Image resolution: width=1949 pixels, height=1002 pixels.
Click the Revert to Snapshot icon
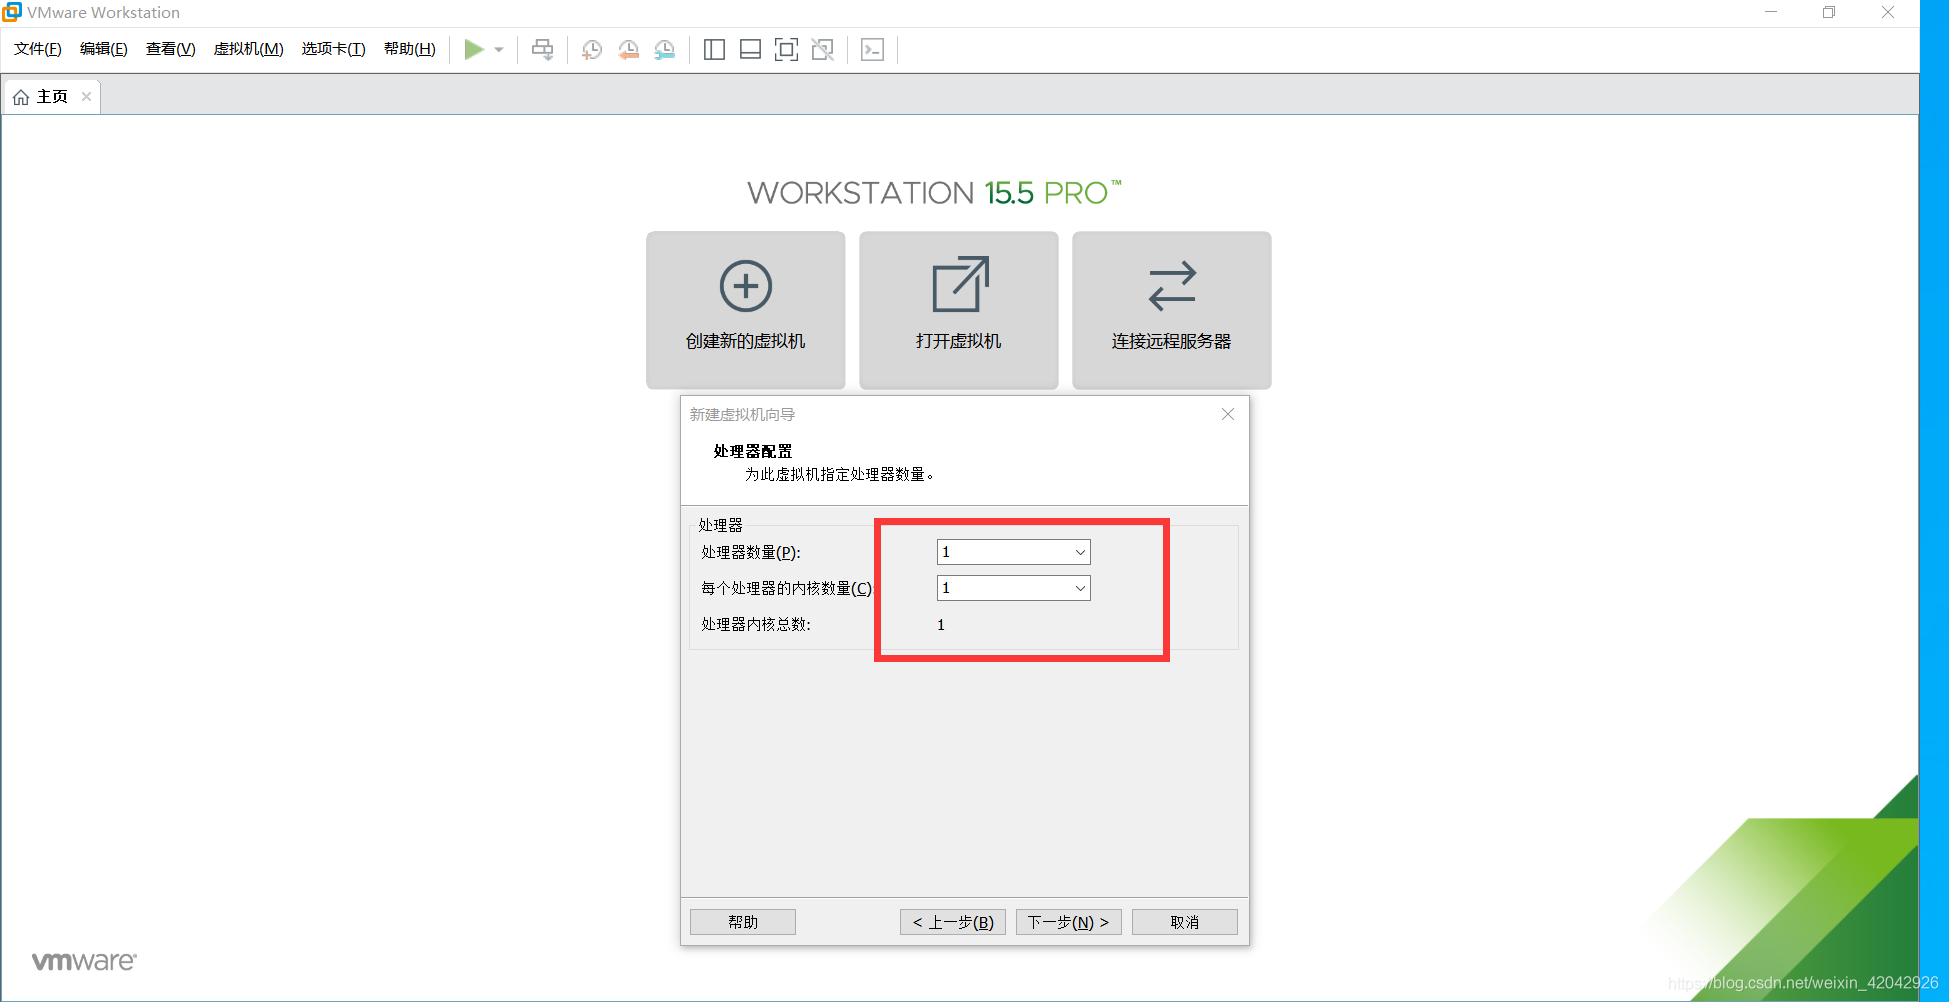628,49
